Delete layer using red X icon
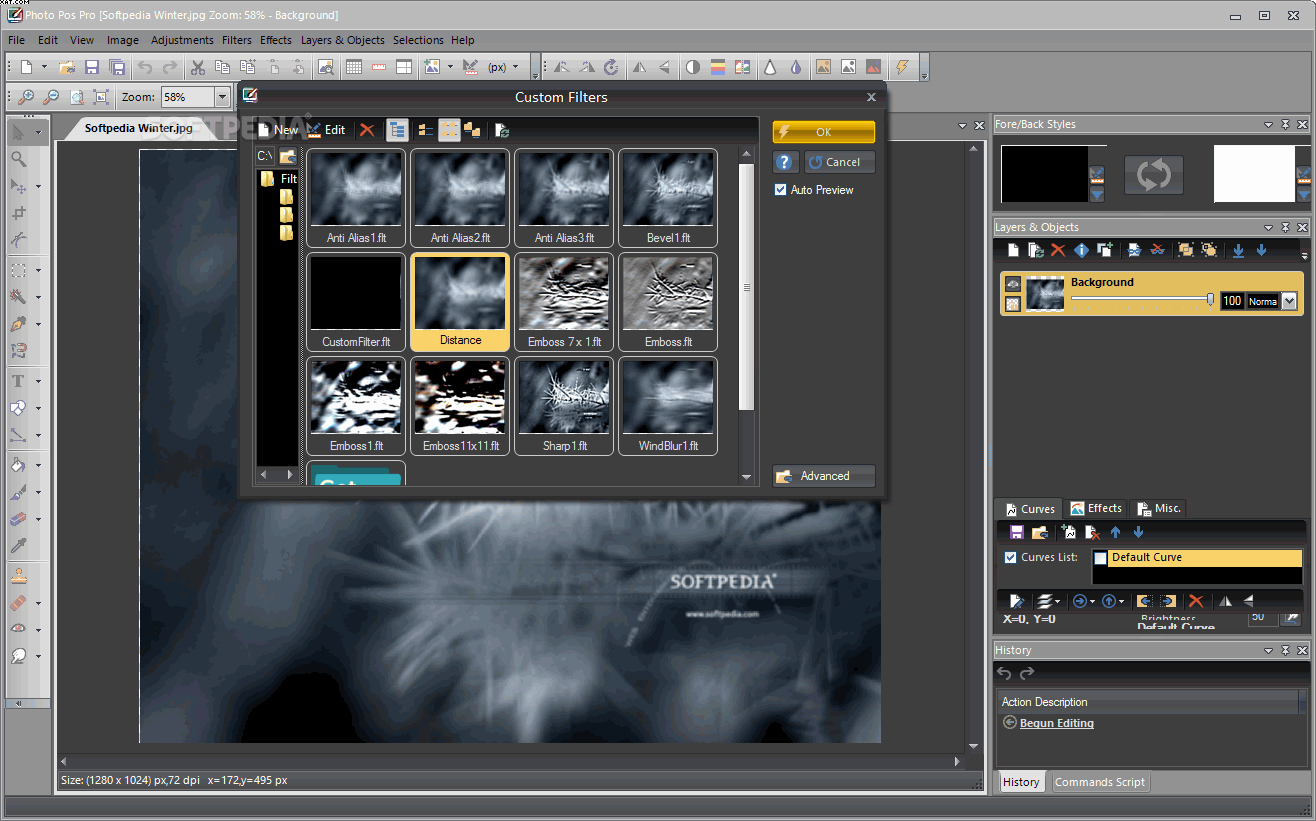This screenshot has height=821, width=1316. point(1057,250)
